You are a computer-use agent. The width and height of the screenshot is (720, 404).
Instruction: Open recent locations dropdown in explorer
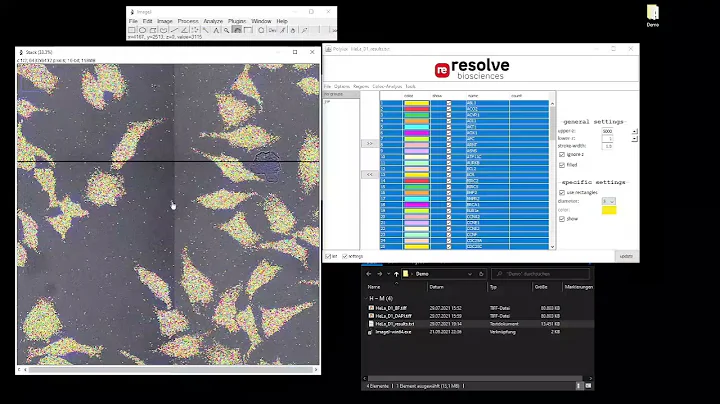coord(388,274)
